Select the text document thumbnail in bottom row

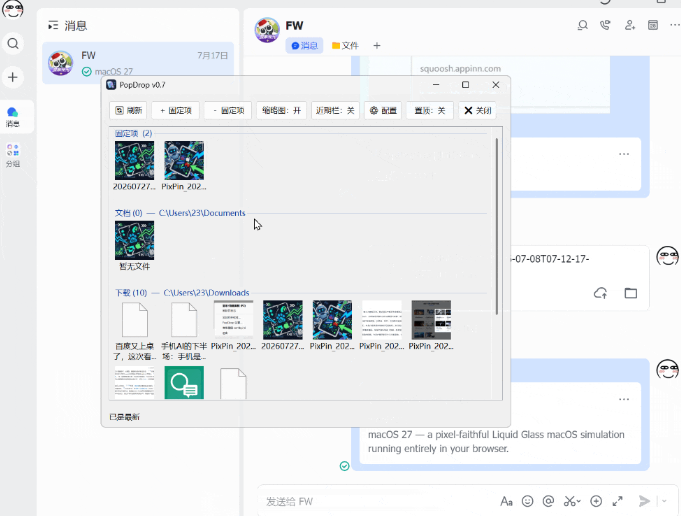[134, 382]
